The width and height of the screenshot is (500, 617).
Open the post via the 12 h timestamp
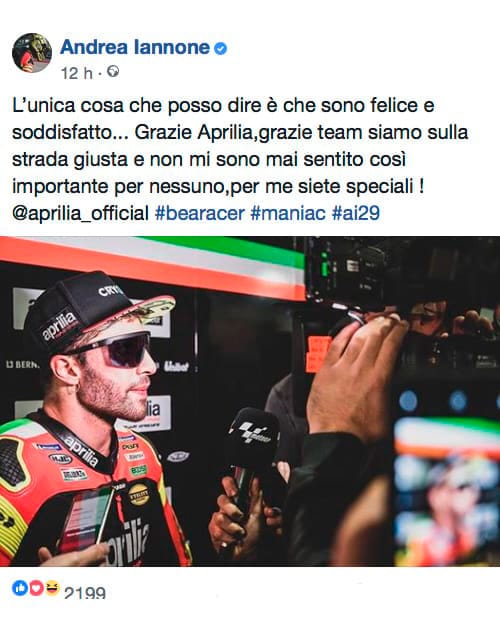(77, 73)
